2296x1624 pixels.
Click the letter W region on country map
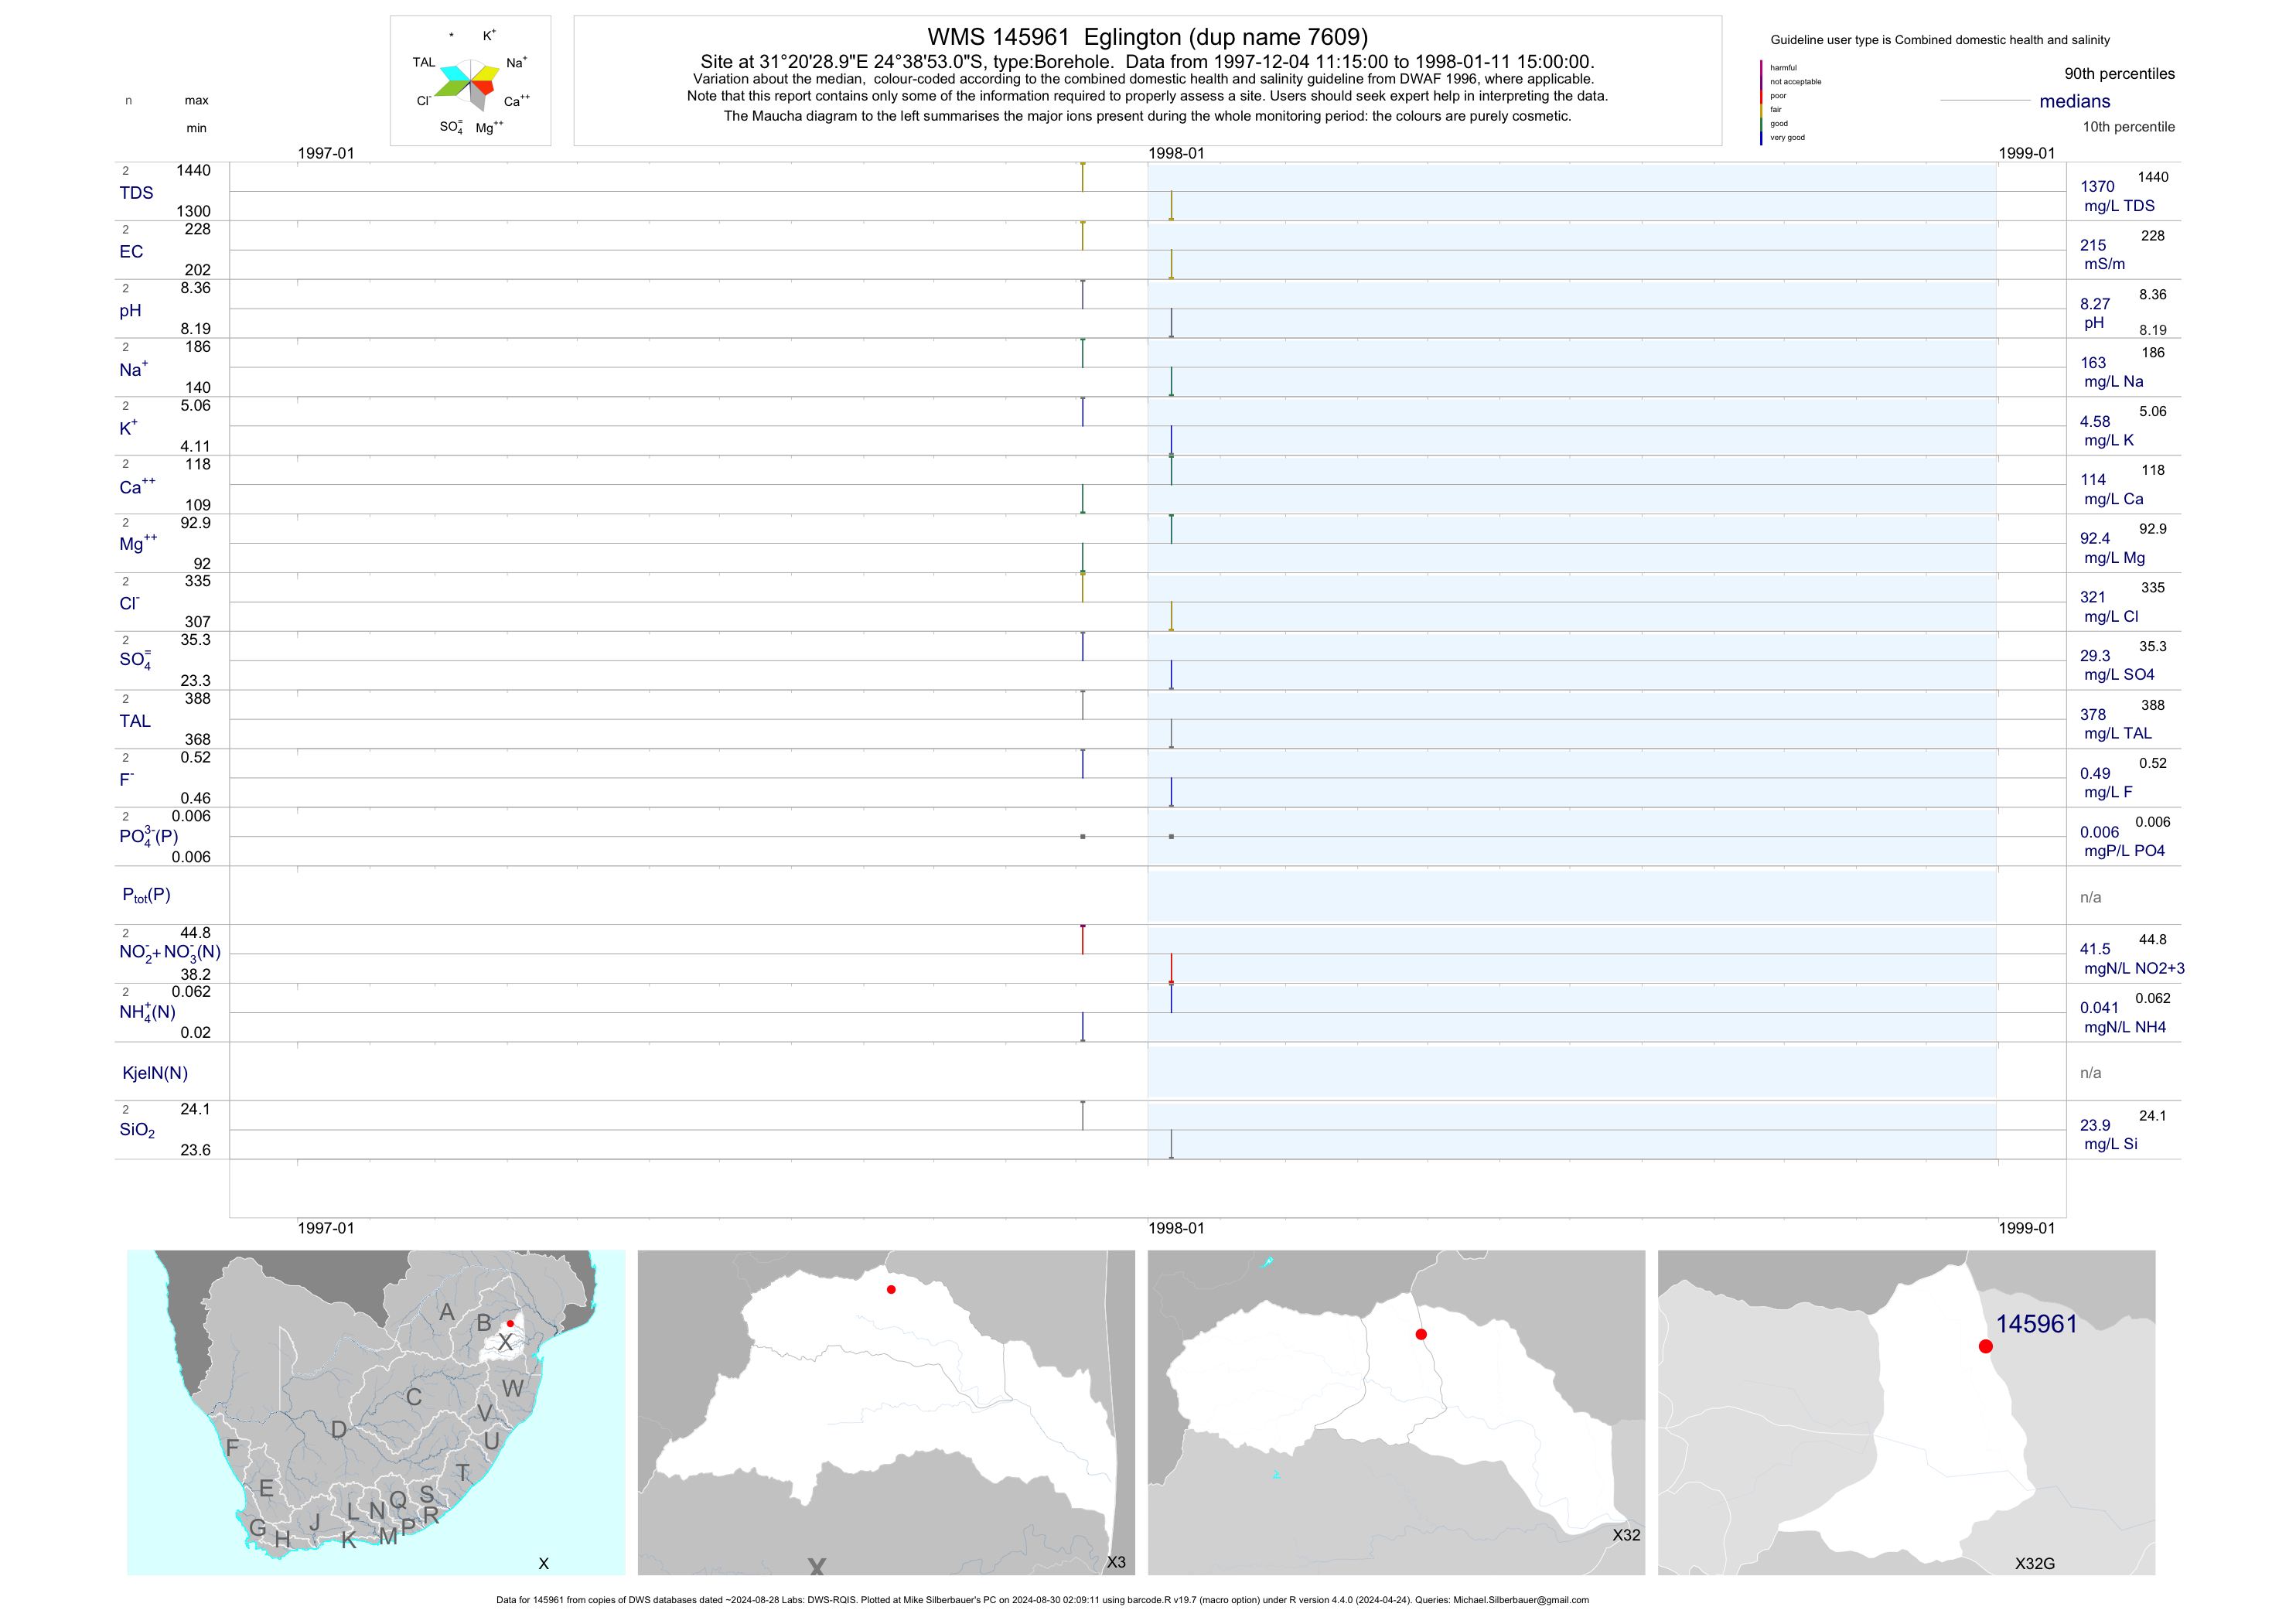point(513,1388)
